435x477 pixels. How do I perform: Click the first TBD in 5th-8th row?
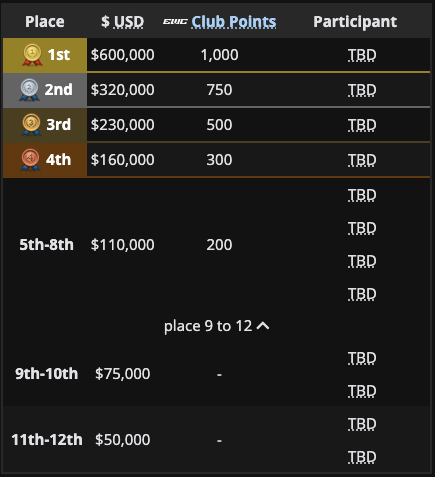click(x=362, y=195)
